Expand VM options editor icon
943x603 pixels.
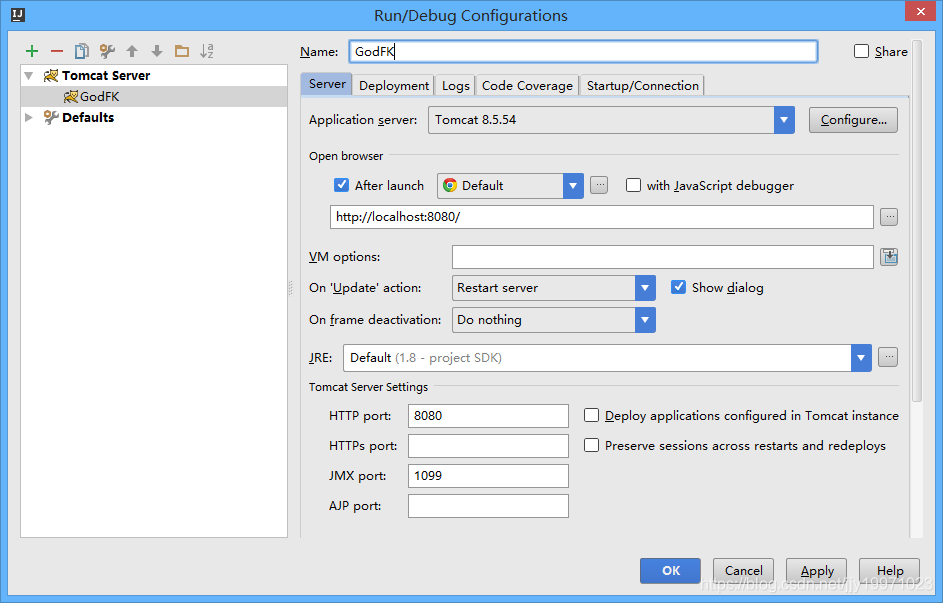click(889, 257)
